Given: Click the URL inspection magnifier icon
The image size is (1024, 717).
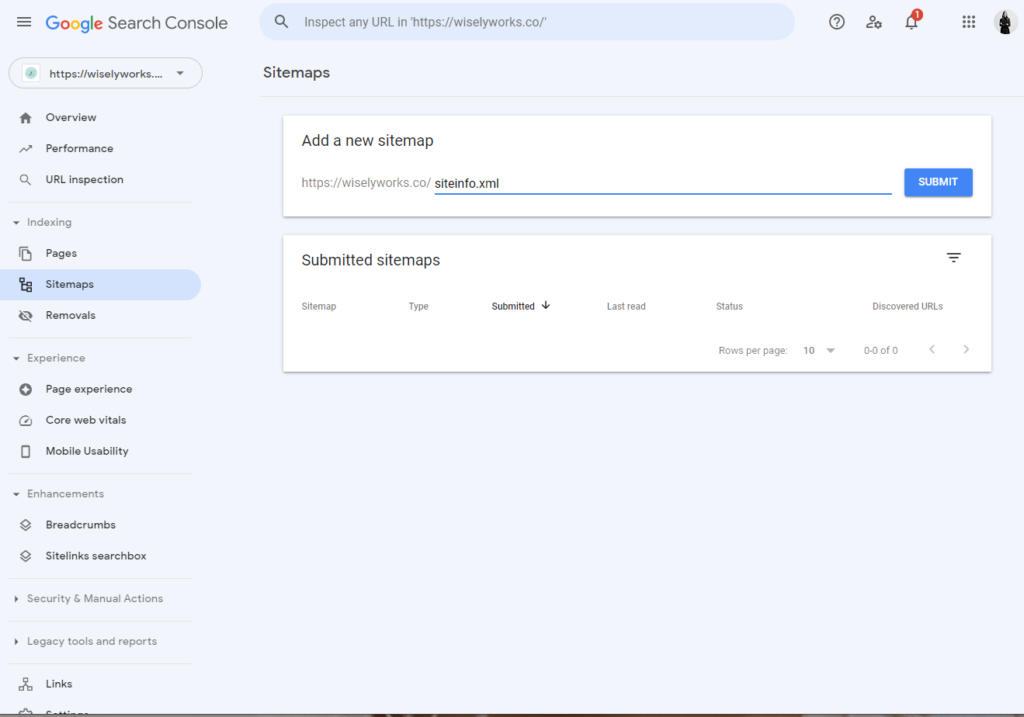Looking at the screenshot, I should point(25,180).
